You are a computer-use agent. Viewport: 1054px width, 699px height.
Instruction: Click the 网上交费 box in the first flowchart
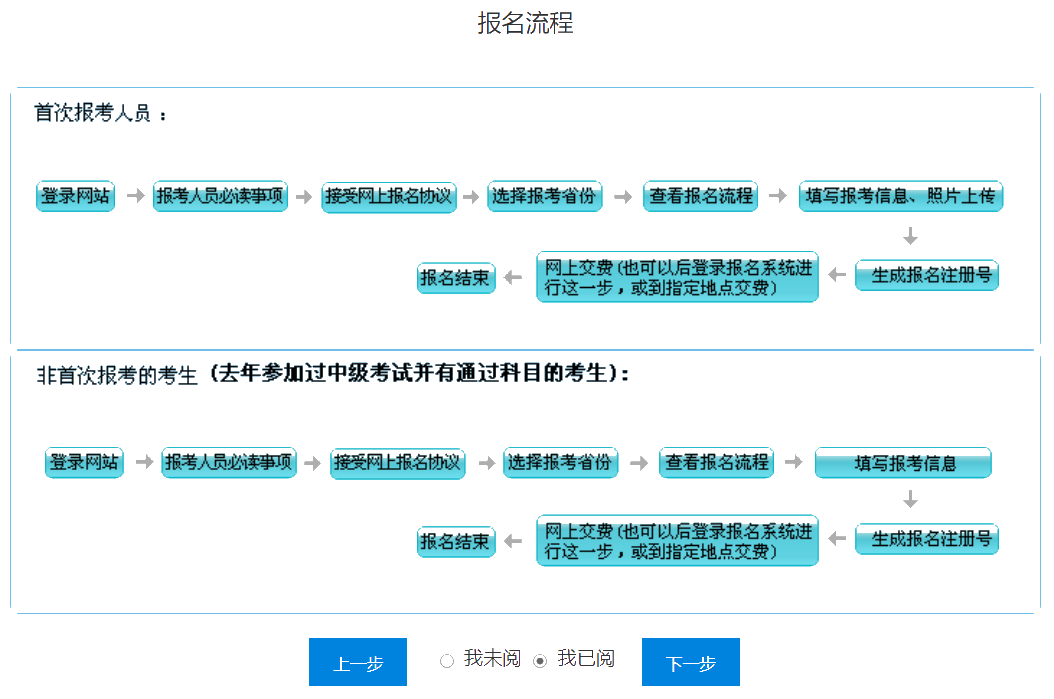point(677,276)
